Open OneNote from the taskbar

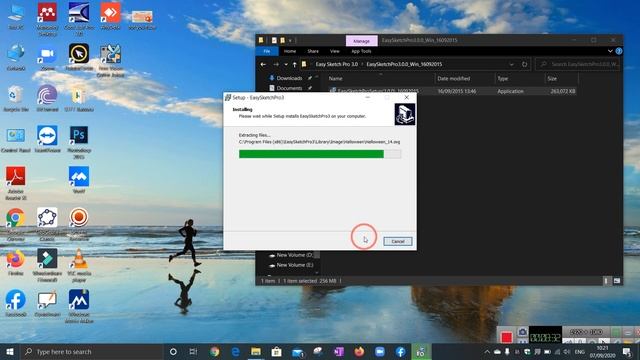(x=338, y=351)
